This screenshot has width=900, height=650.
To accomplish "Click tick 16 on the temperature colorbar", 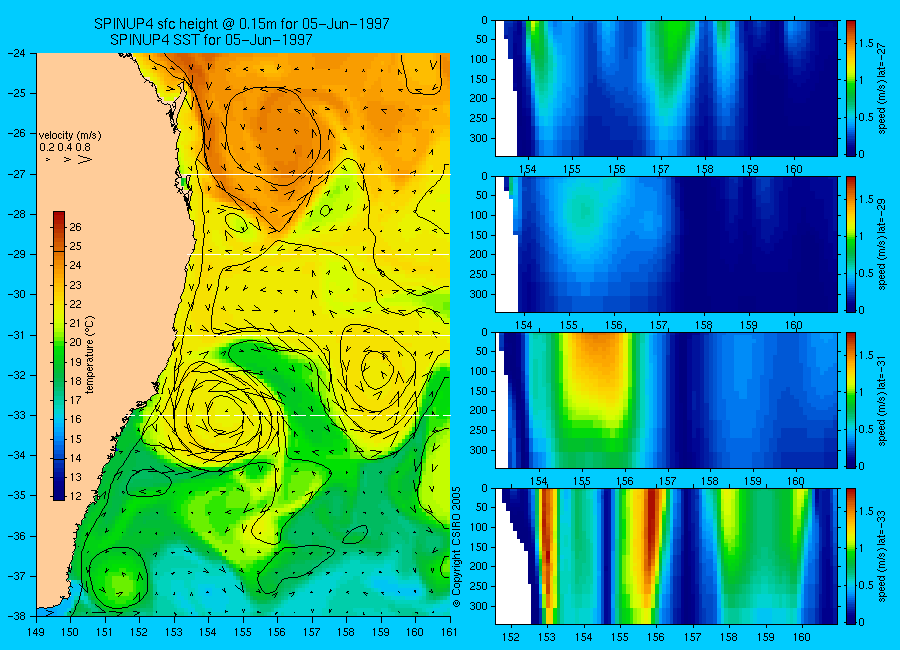I will click(75, 419).
